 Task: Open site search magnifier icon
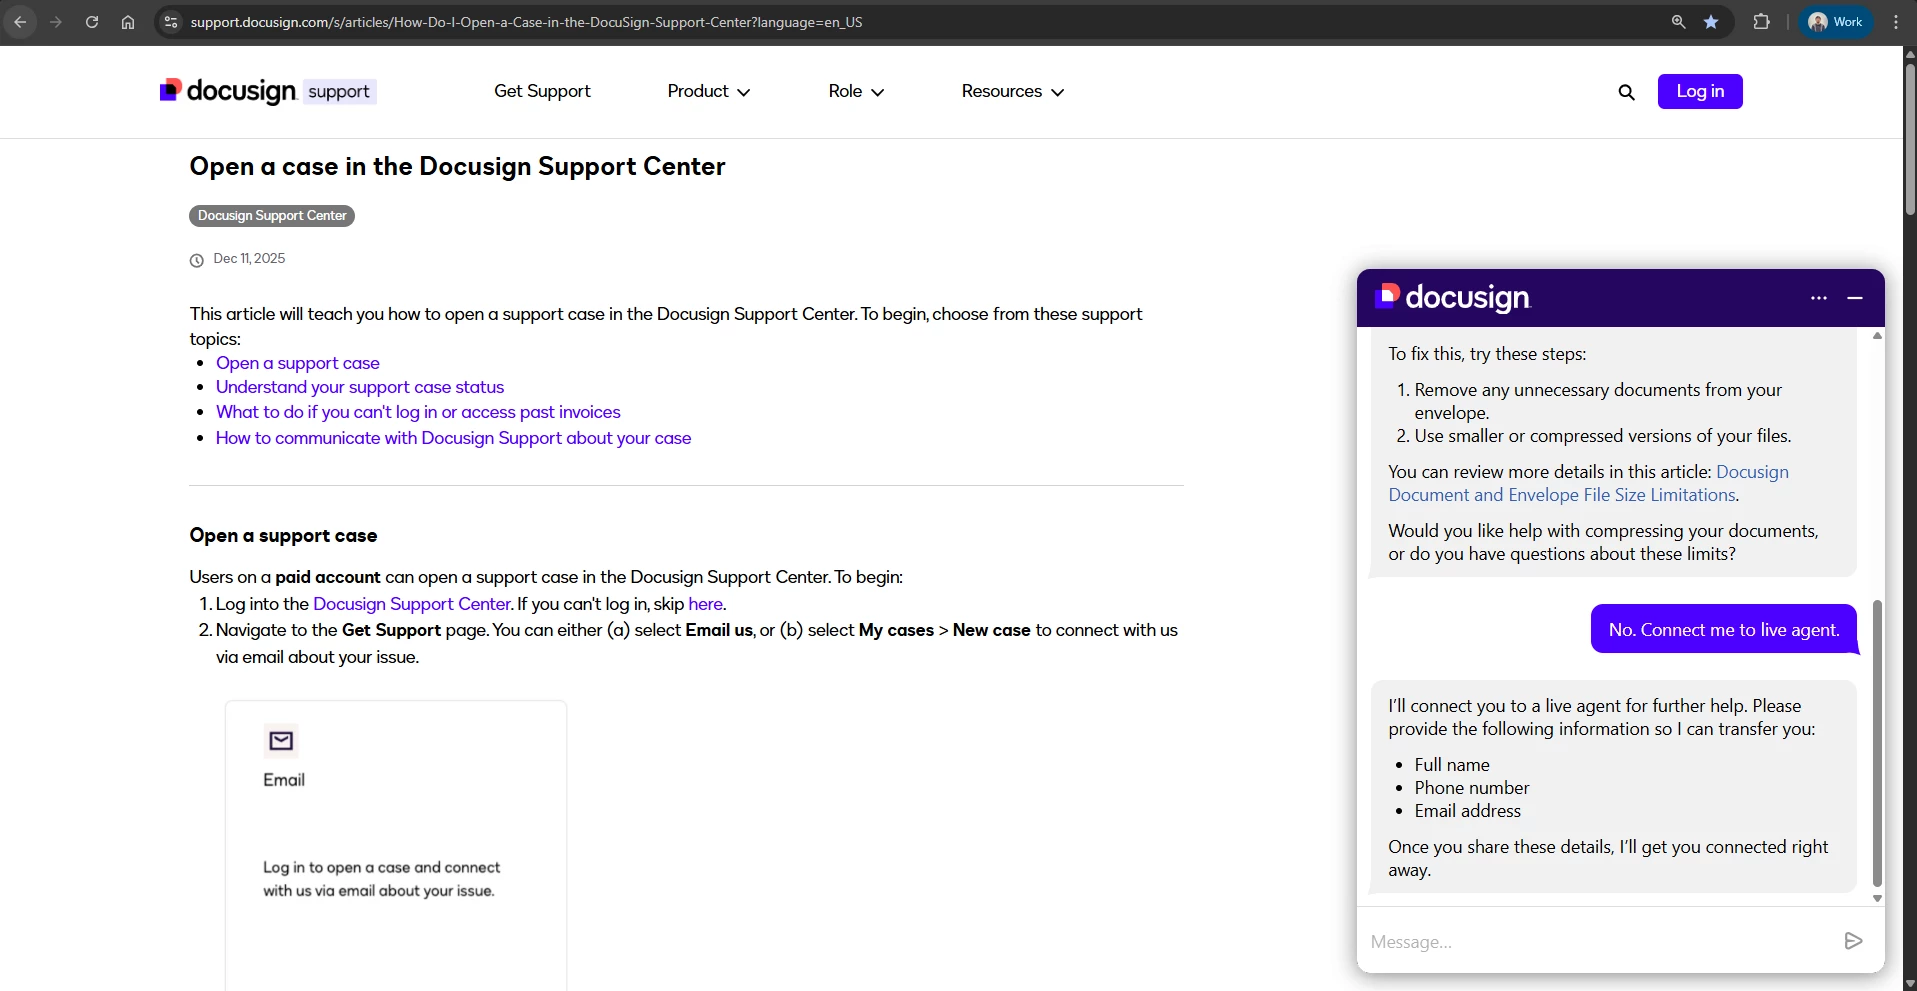click(x=1627, y=92)
